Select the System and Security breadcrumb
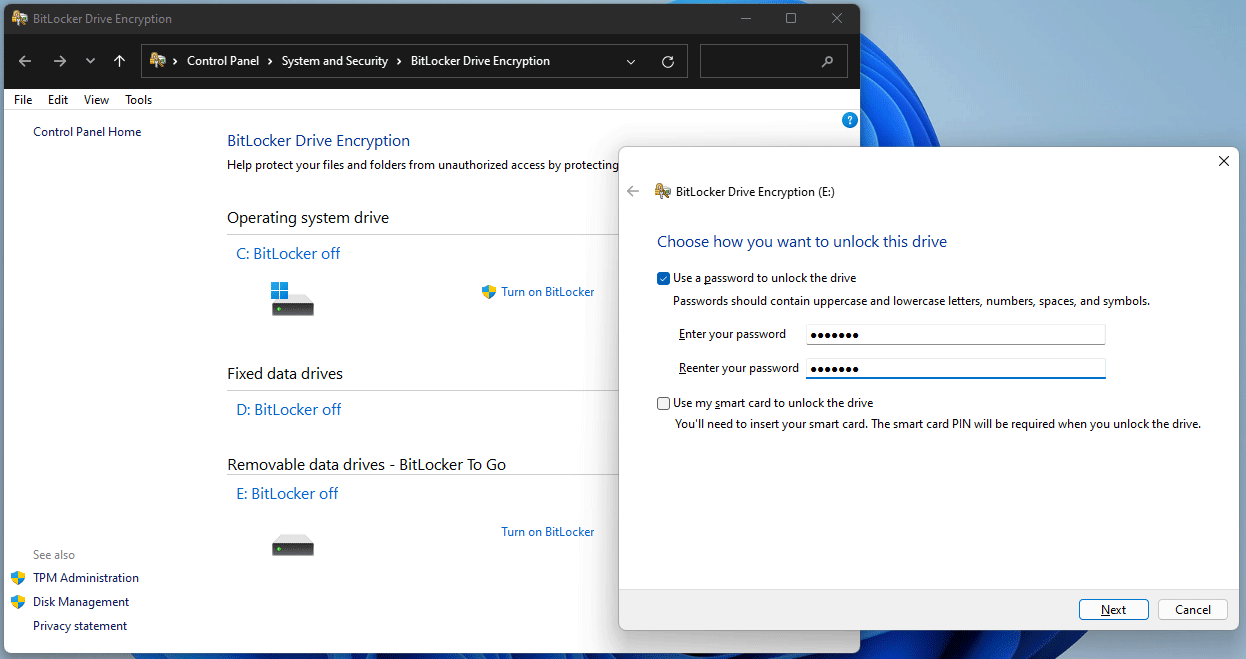 (334, 61)
